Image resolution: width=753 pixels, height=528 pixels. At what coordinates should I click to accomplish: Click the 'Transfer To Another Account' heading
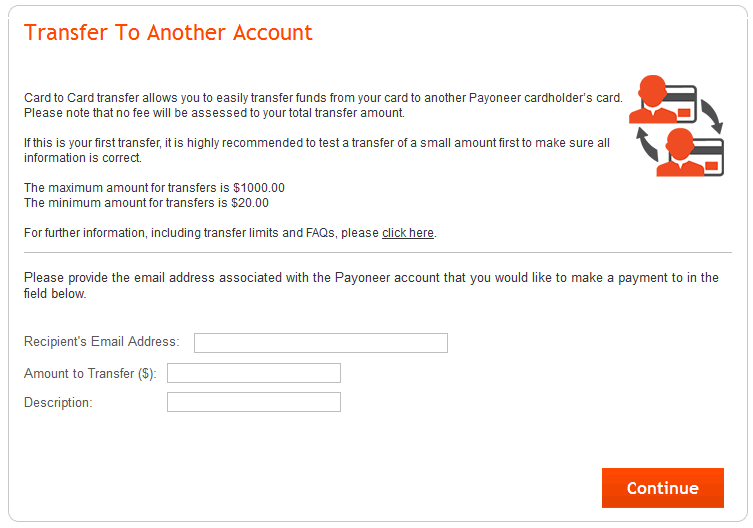point(168,33)
